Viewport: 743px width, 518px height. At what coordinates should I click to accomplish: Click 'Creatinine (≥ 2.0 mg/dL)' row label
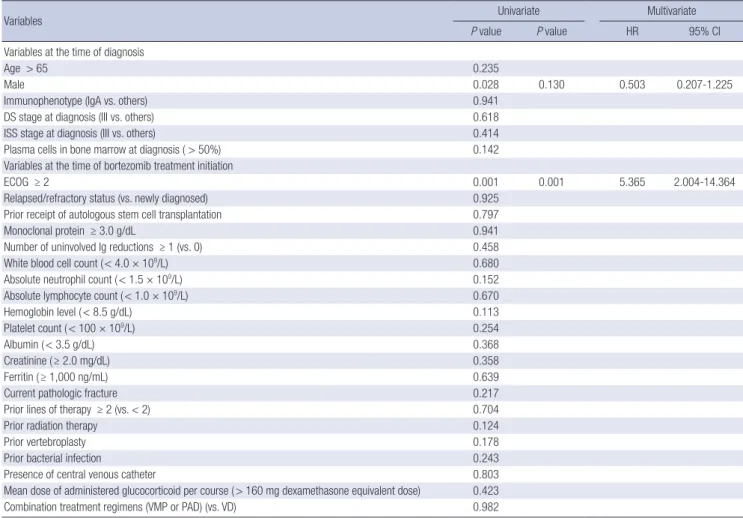pyautogui.click(x=56, y=361)
